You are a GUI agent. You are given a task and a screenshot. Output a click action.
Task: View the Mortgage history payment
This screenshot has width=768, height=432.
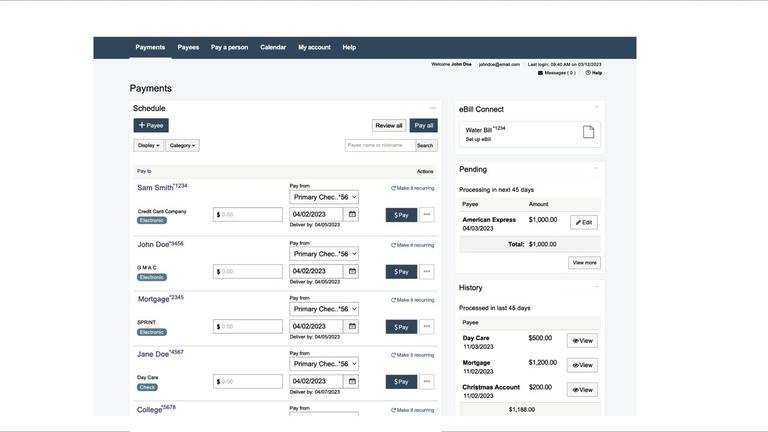582,365
